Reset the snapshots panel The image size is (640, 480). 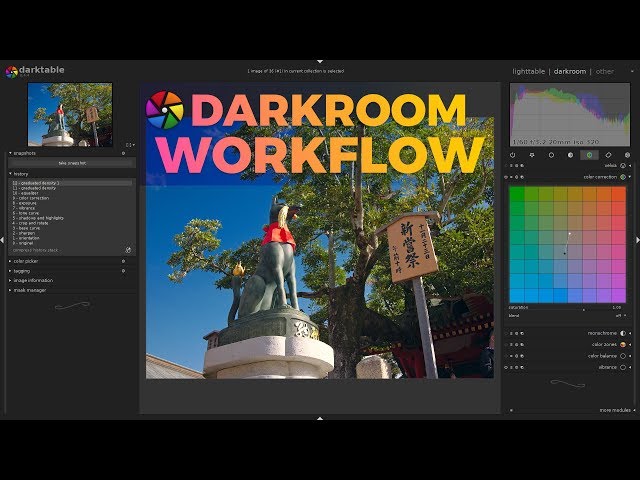pos(123,153)
